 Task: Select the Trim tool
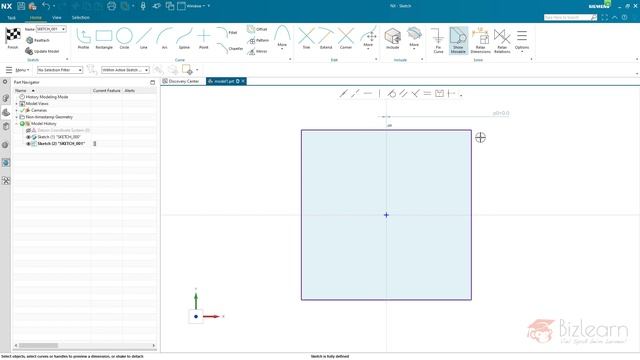point(306,38)
